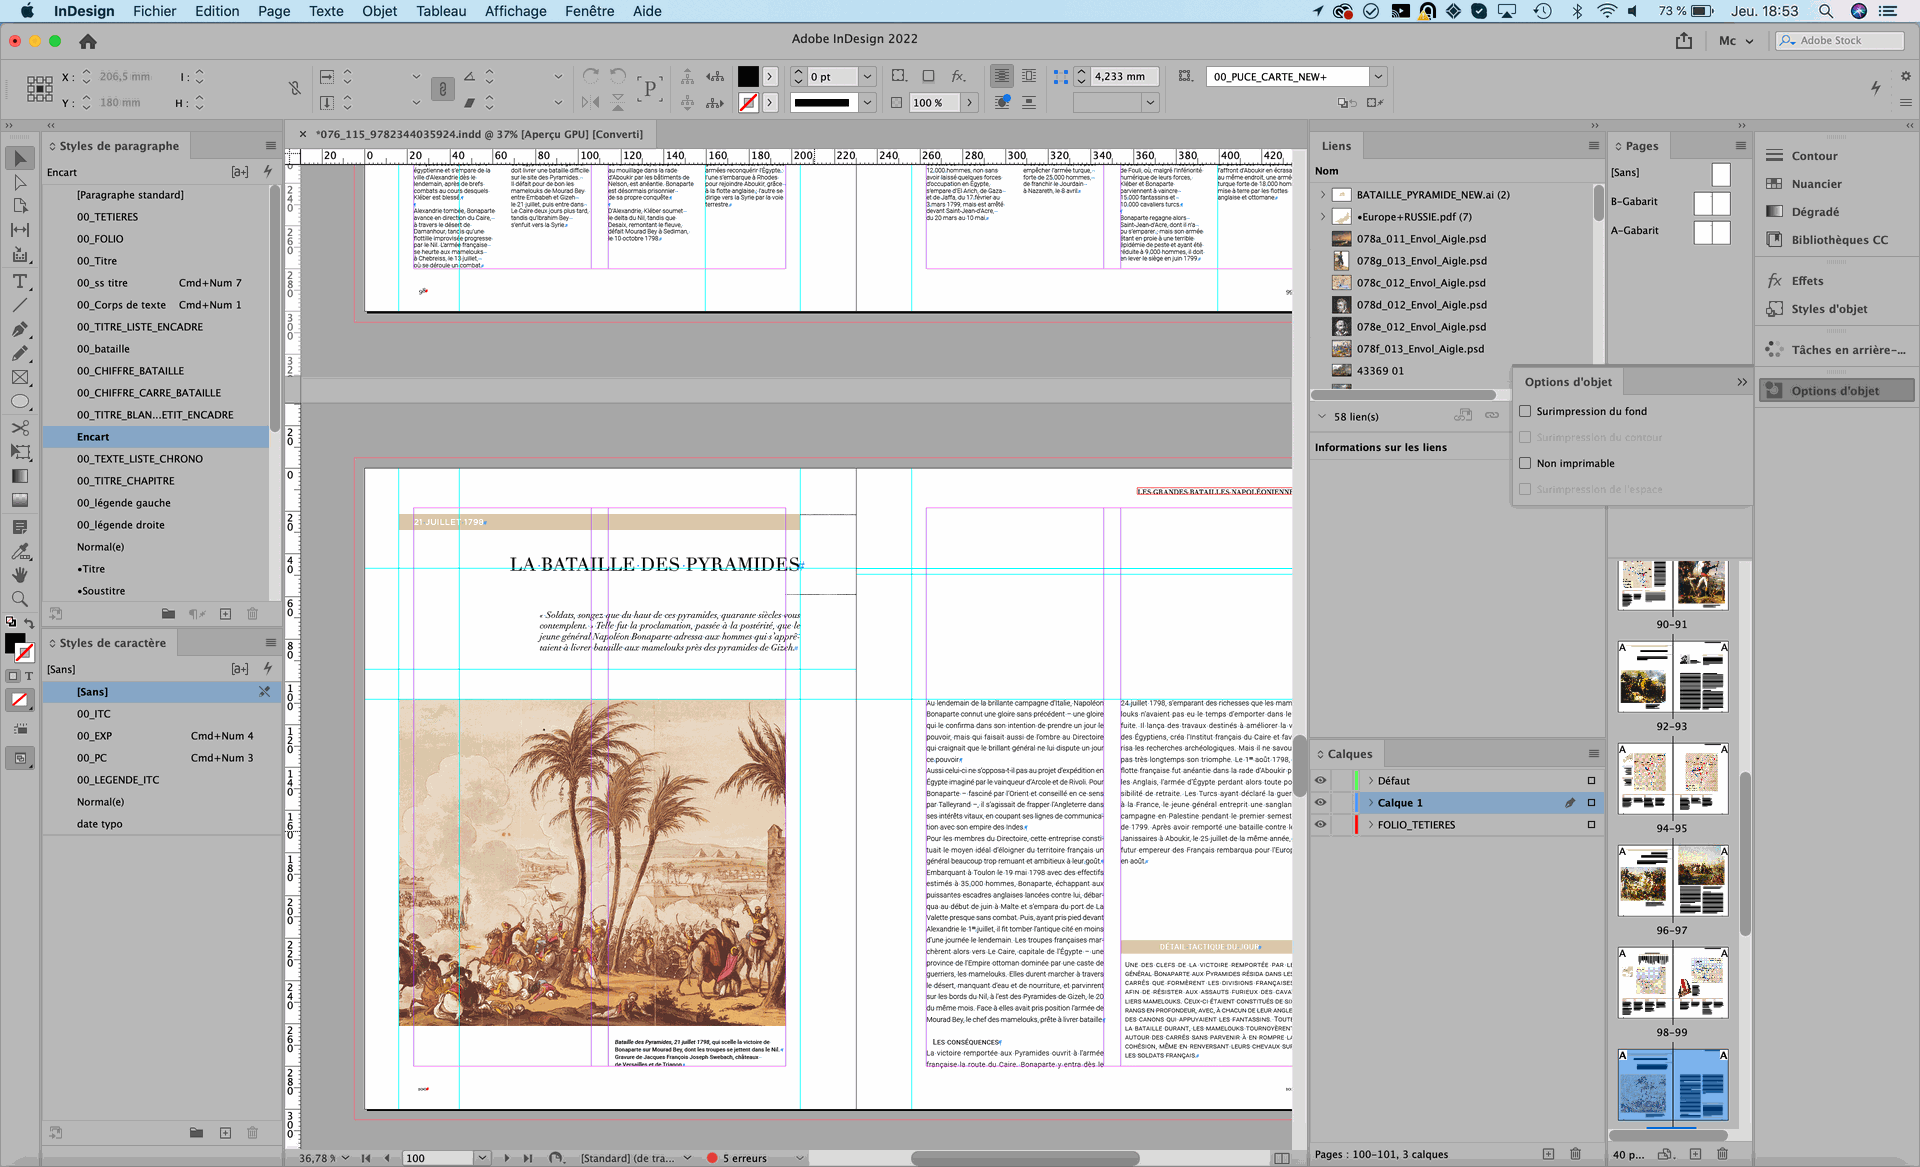Select the Zoom tool
This screenshot has height=1167, width=1920.
point(20,599)
